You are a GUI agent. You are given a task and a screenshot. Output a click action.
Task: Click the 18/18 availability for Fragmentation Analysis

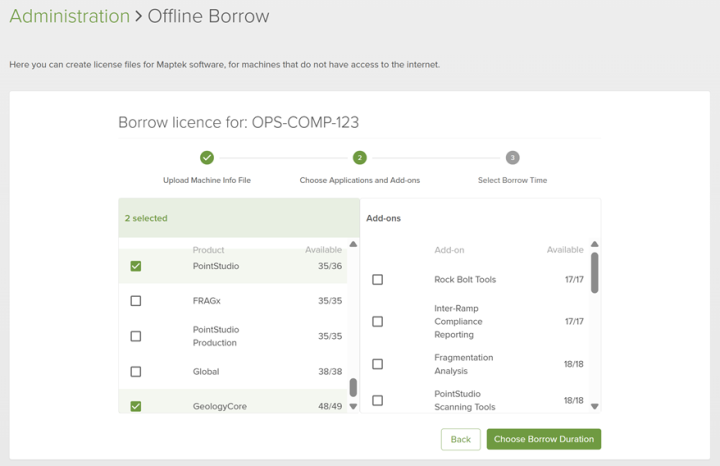click(x=574, y=364)
